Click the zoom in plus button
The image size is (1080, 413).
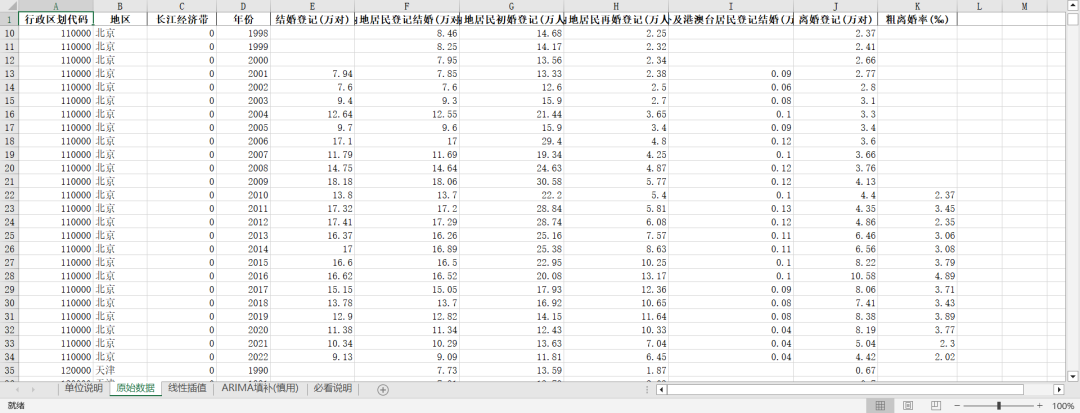[1040, 405]
